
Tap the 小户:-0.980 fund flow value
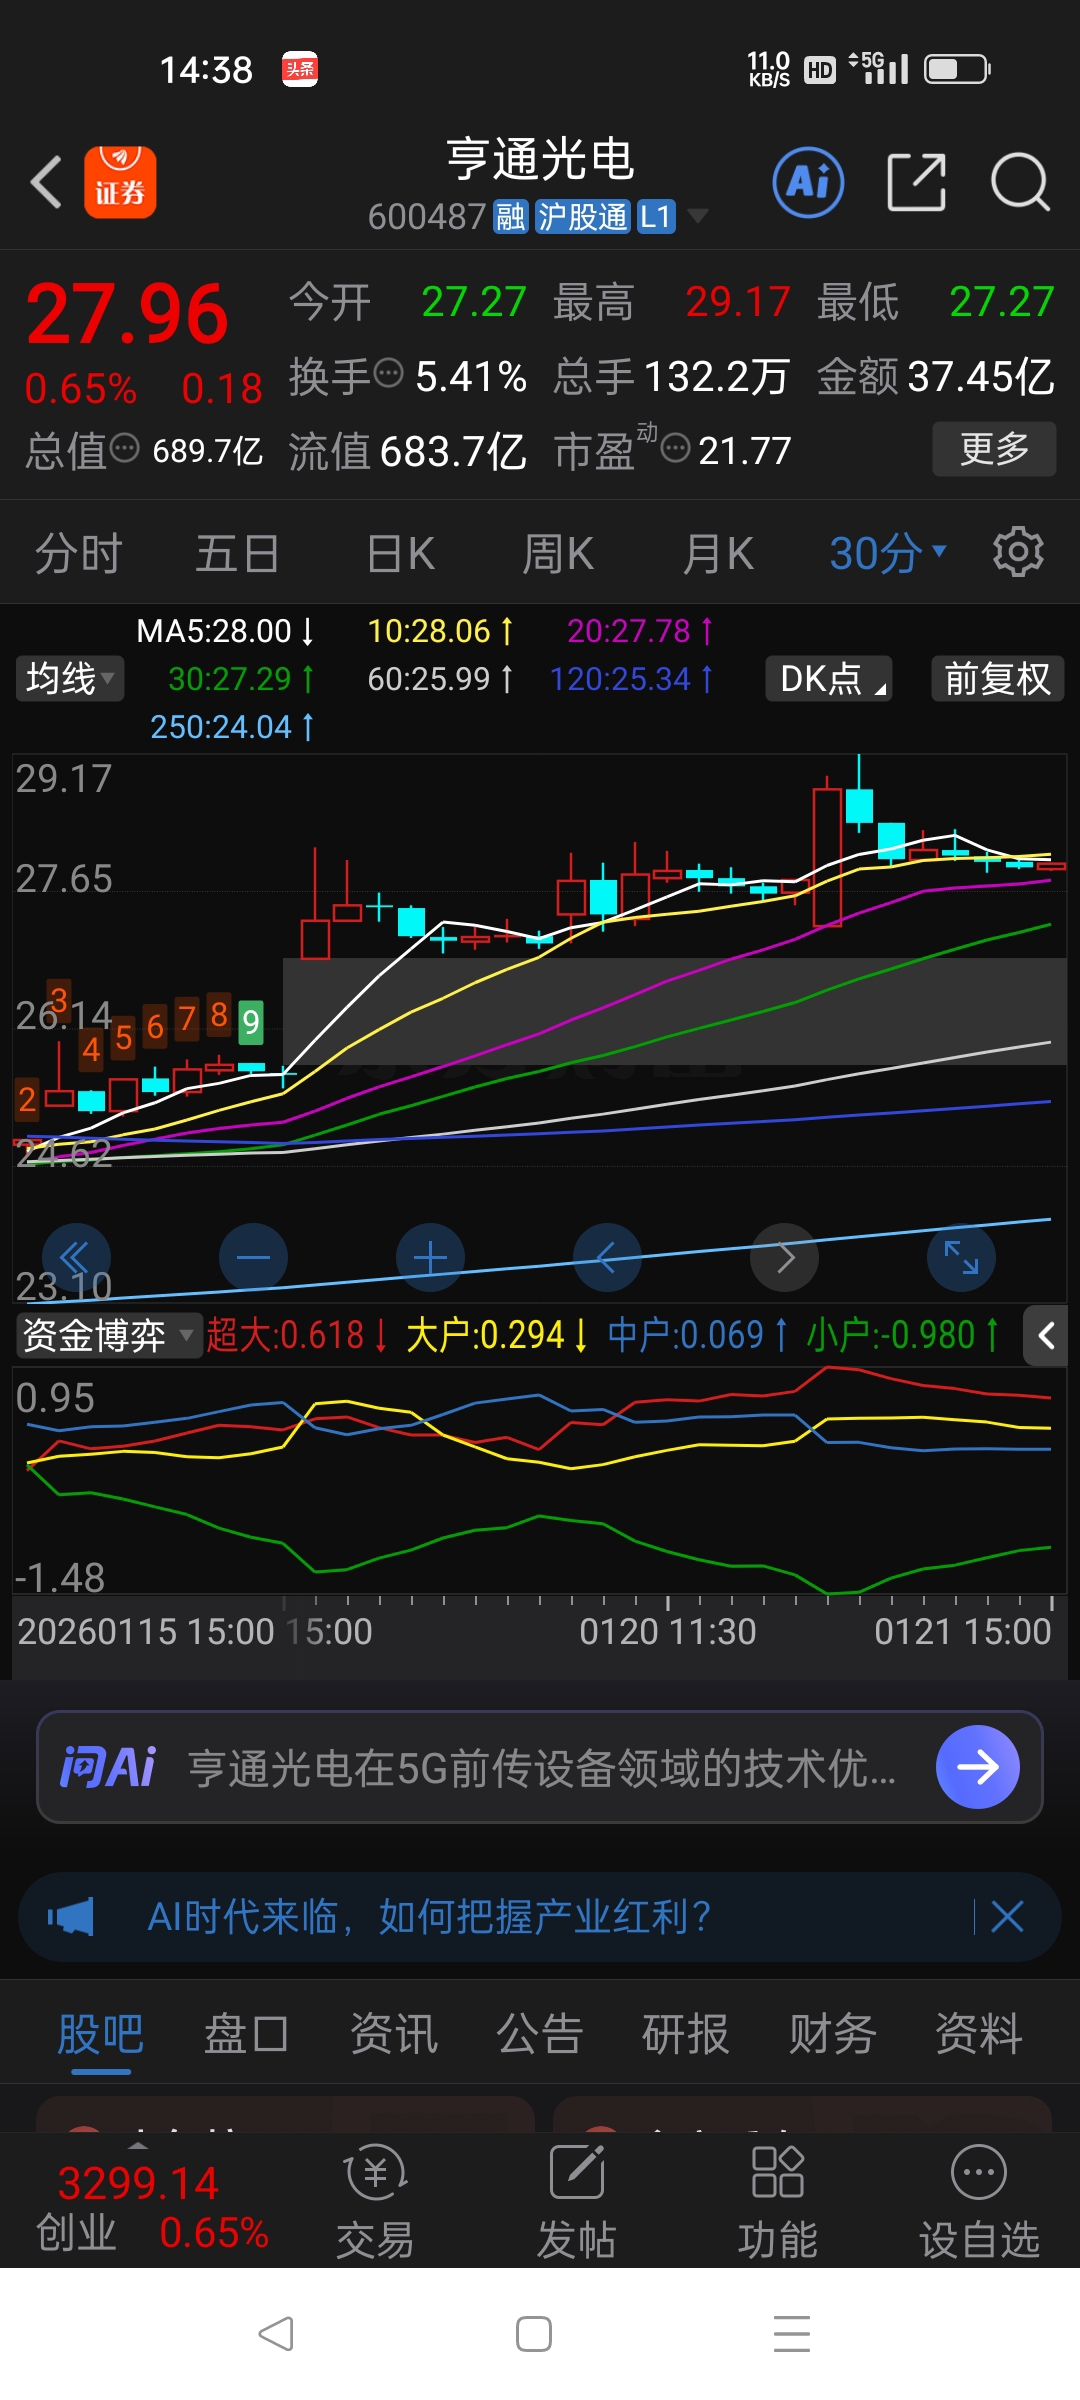[903, 1335]
